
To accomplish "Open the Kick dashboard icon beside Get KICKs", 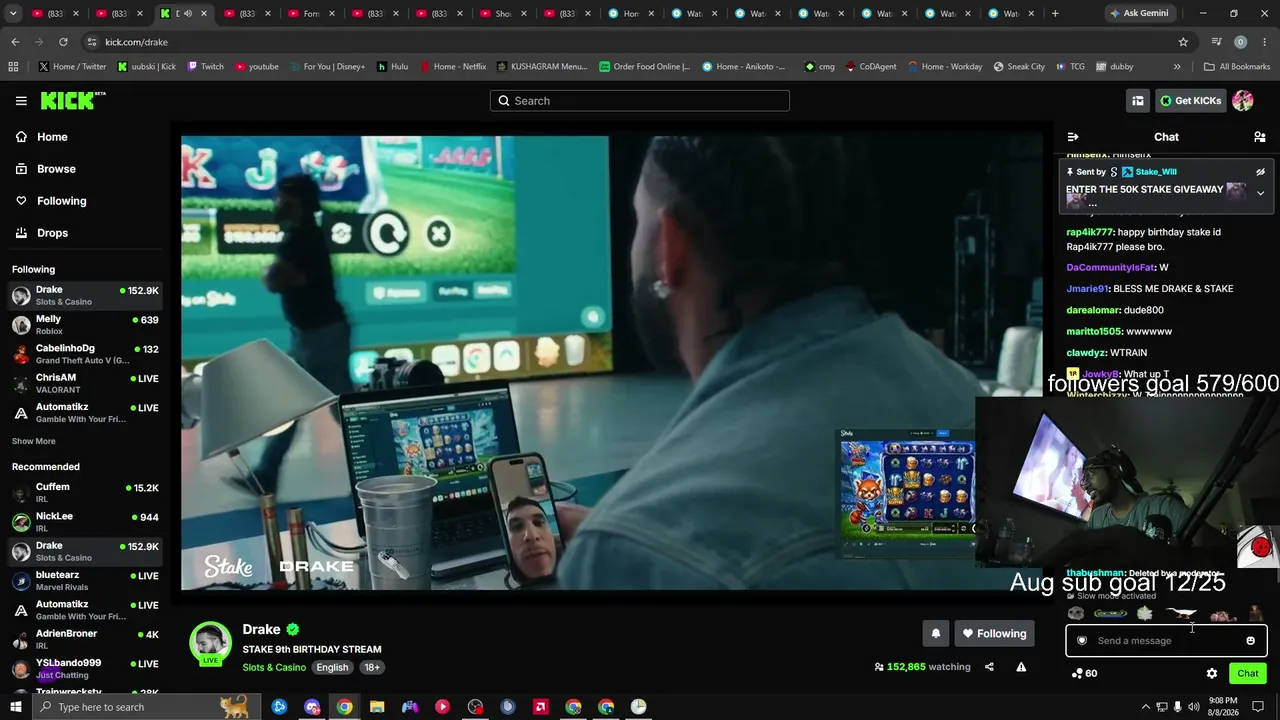I will point(1138,100).
